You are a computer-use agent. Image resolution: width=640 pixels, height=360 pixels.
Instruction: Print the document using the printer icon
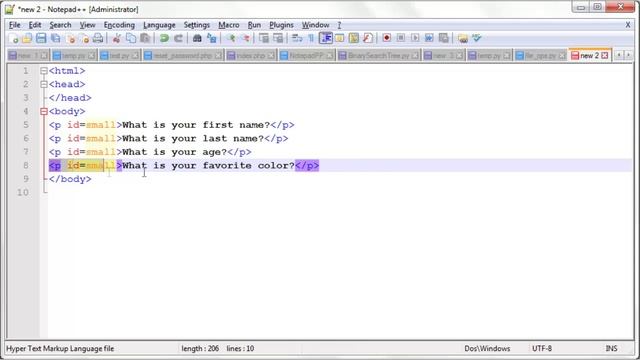(98, 38)
